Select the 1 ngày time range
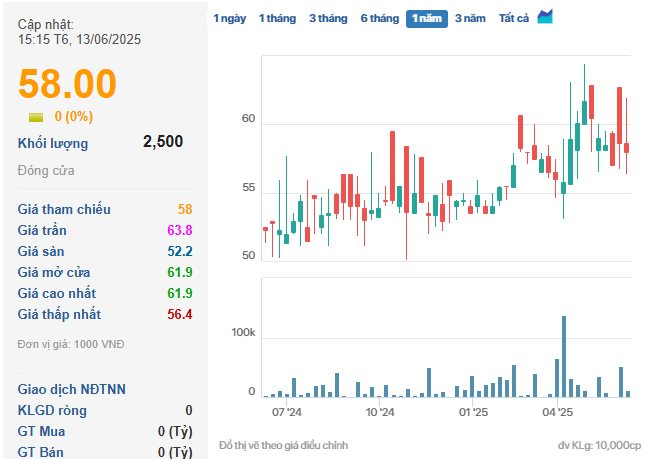The height and width of the screenshot is (459, 667). (x=228, y=18)
